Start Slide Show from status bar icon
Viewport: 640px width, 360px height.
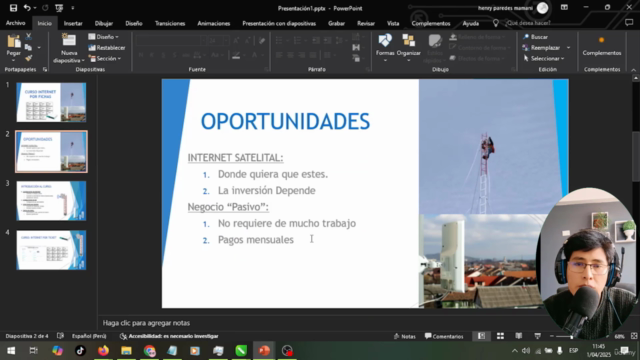537,336
